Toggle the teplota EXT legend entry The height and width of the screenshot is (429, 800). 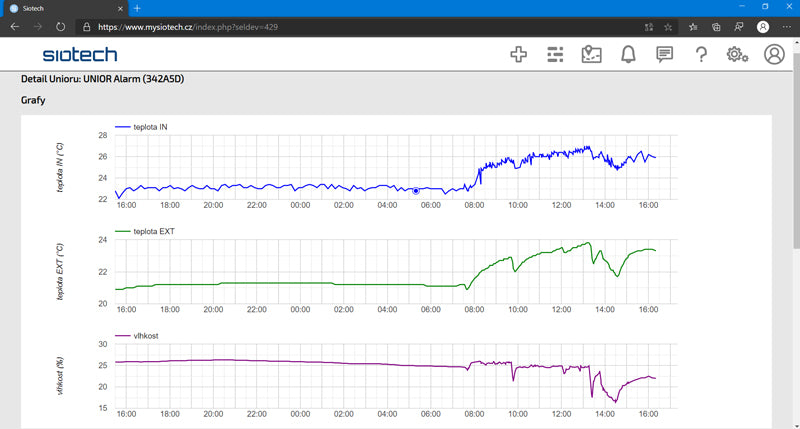click(145, 231)
